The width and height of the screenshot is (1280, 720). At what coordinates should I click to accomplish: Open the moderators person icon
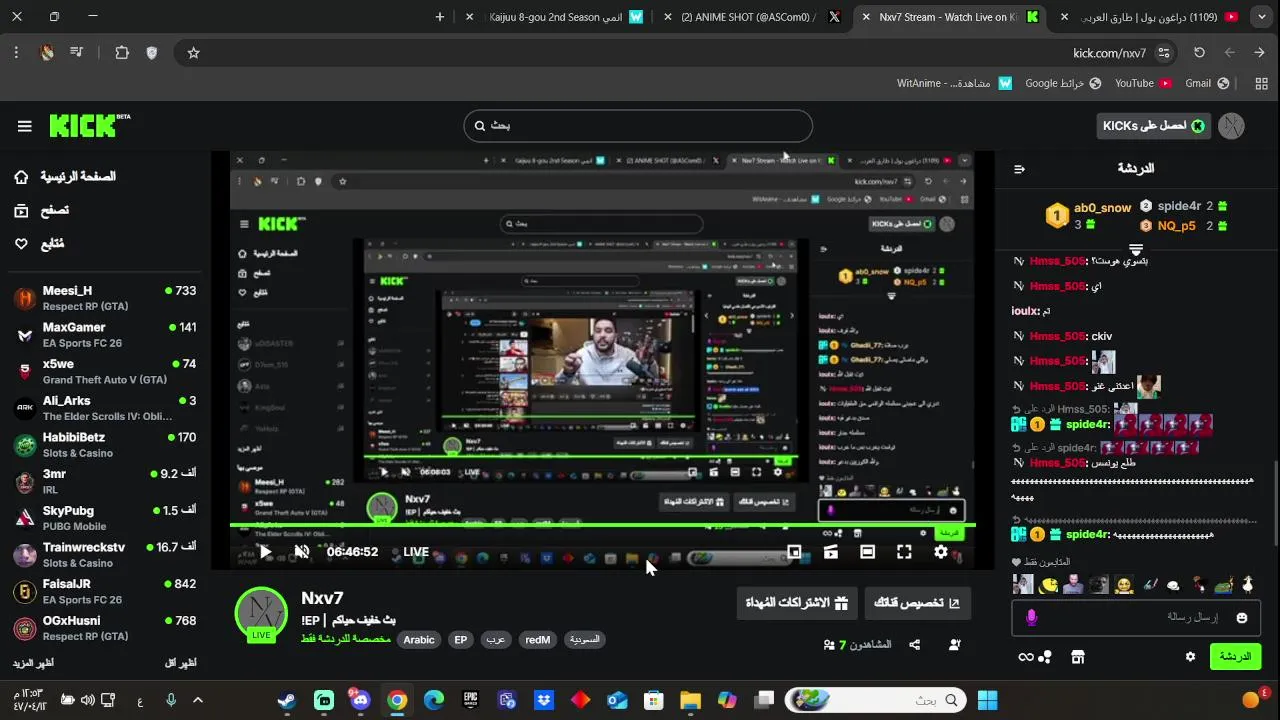(x=955, y=645)
